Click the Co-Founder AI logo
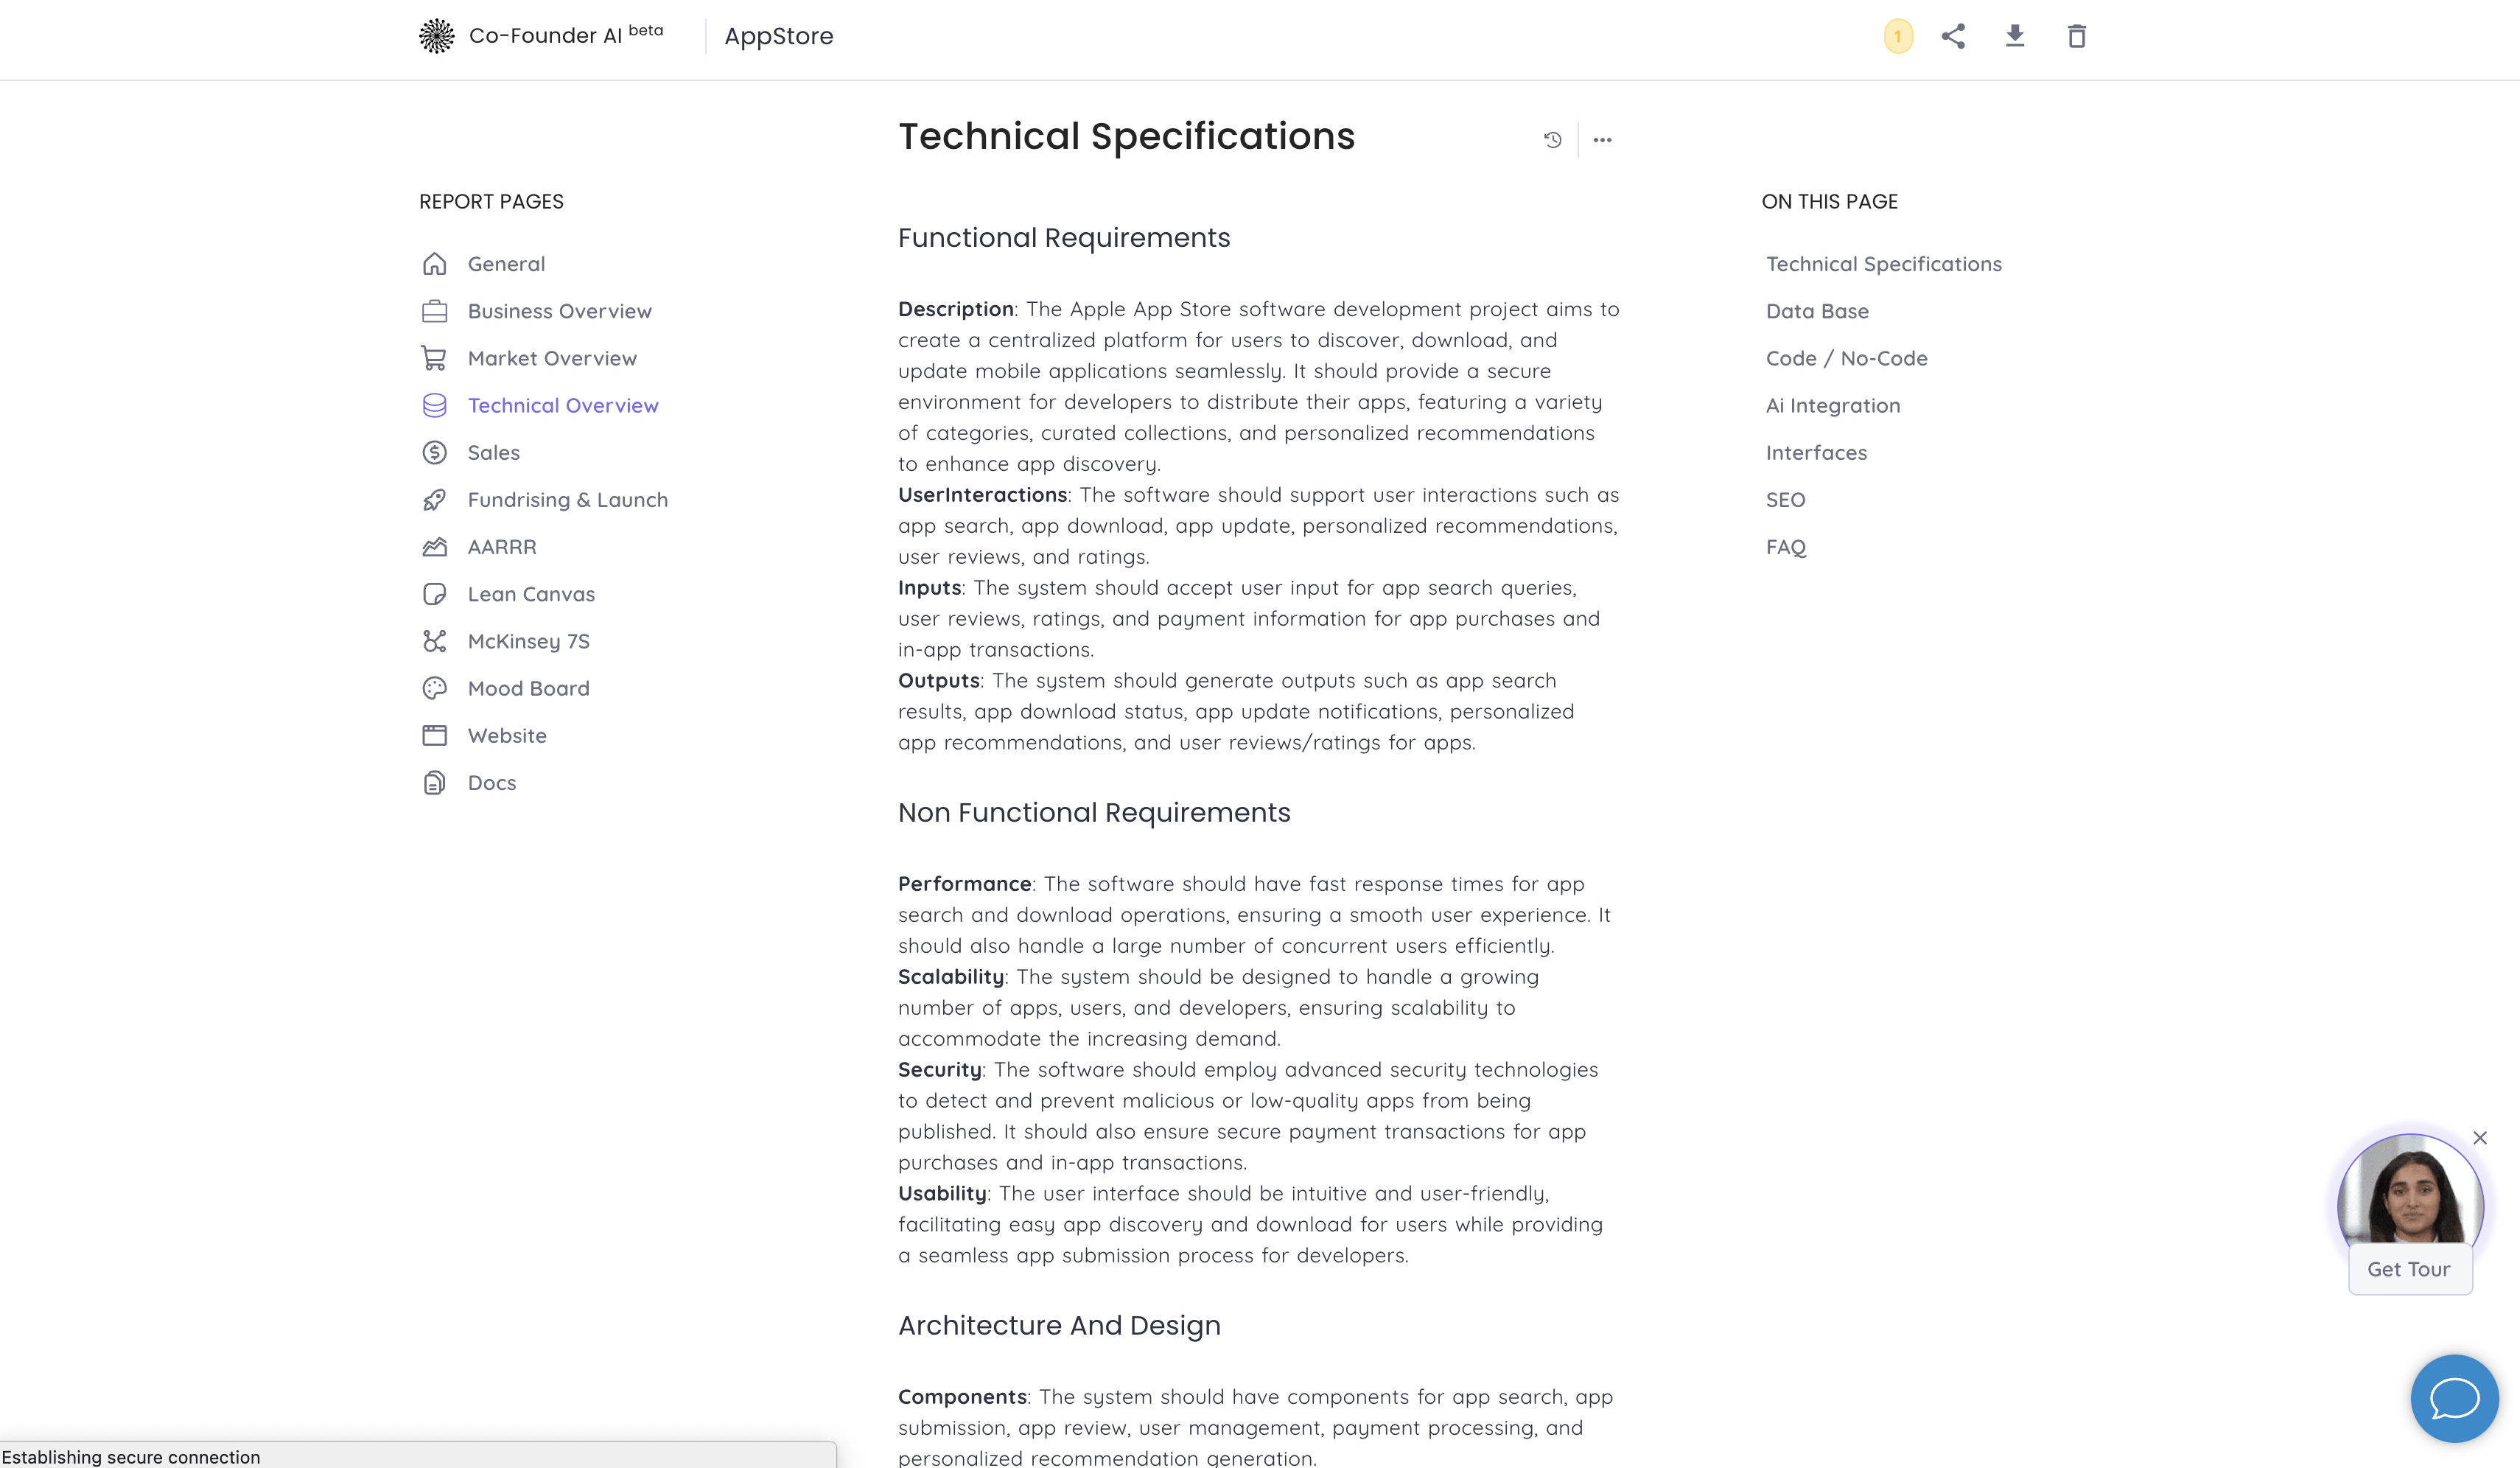Viewport: 2520px width, 1468px height. pyautogui.click(x=437, y=36)
